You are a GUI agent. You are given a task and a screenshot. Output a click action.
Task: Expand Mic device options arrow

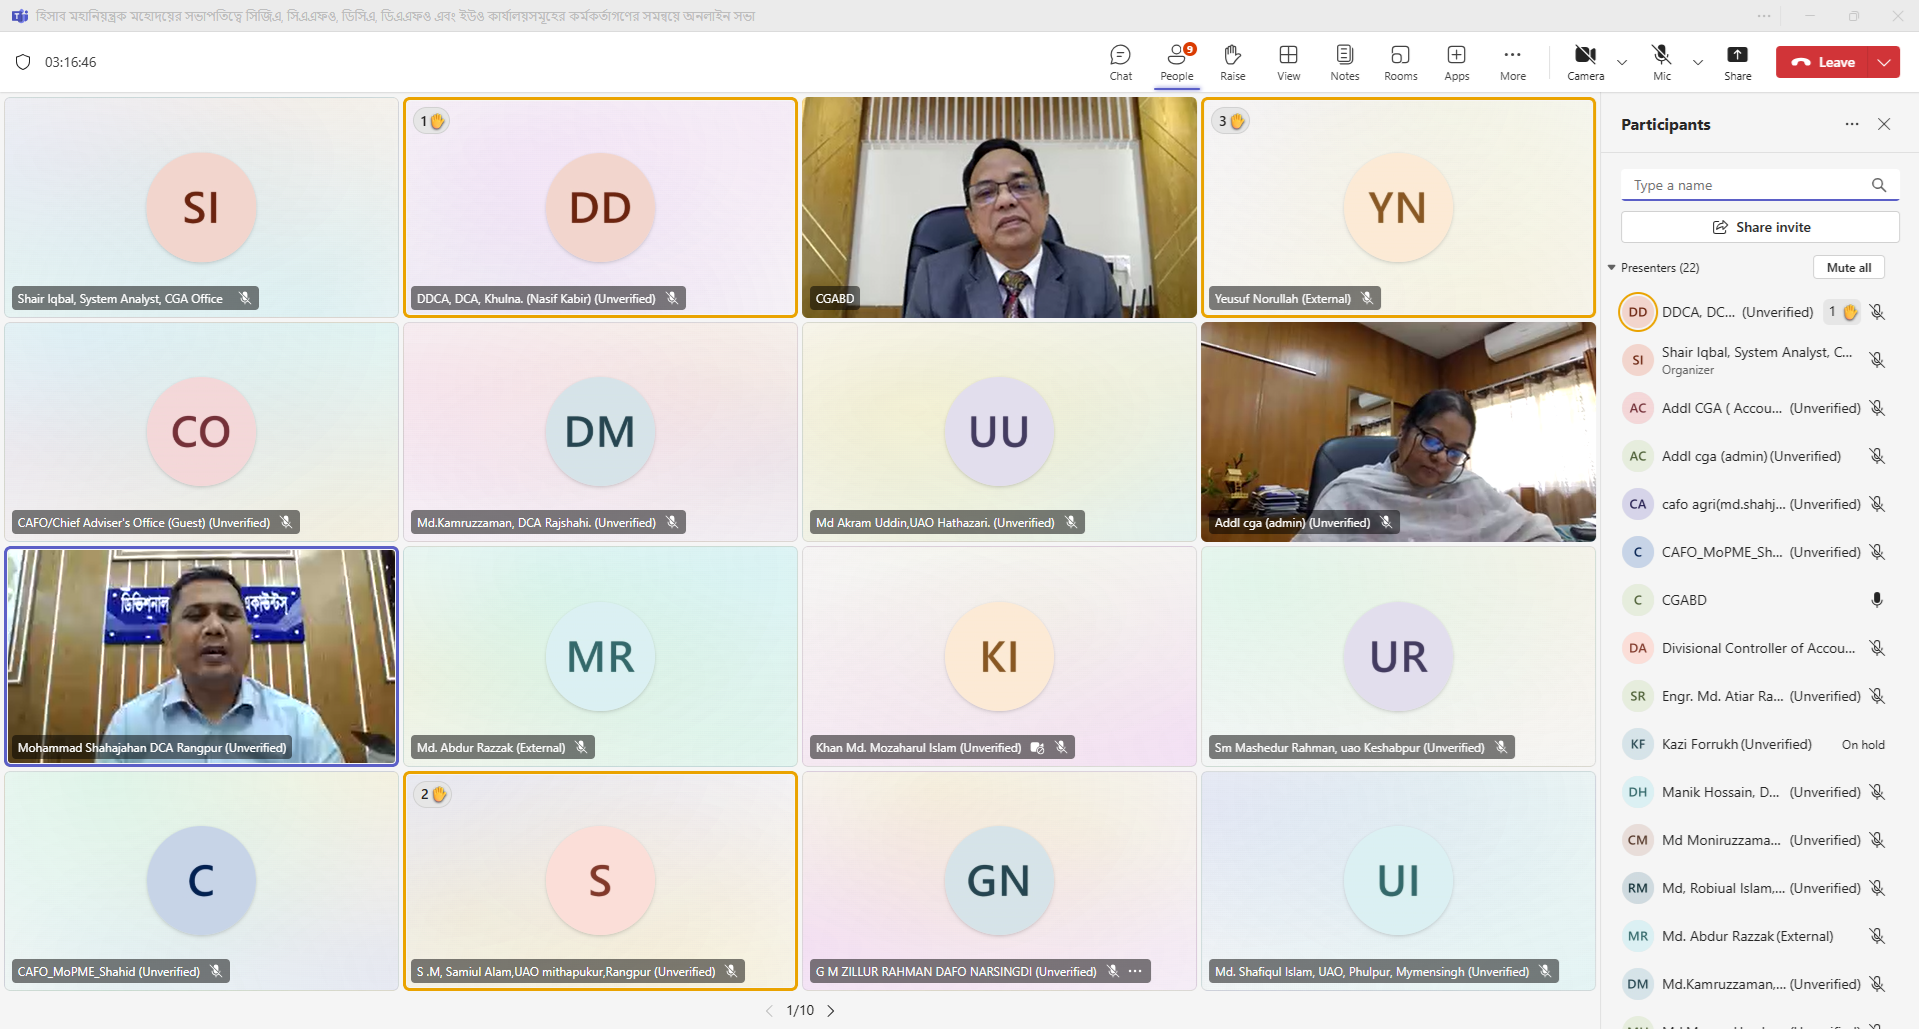pyautogui.click(x=1698, y=62)
